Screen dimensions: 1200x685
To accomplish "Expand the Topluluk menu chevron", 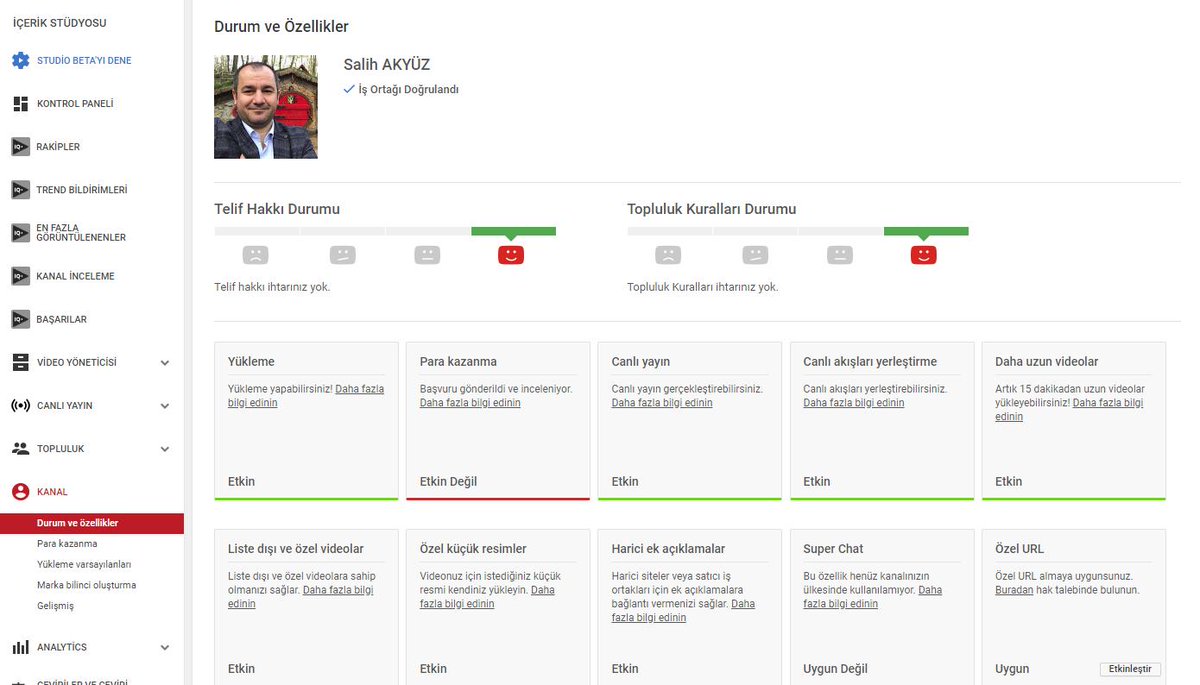I will pos(165,449).
